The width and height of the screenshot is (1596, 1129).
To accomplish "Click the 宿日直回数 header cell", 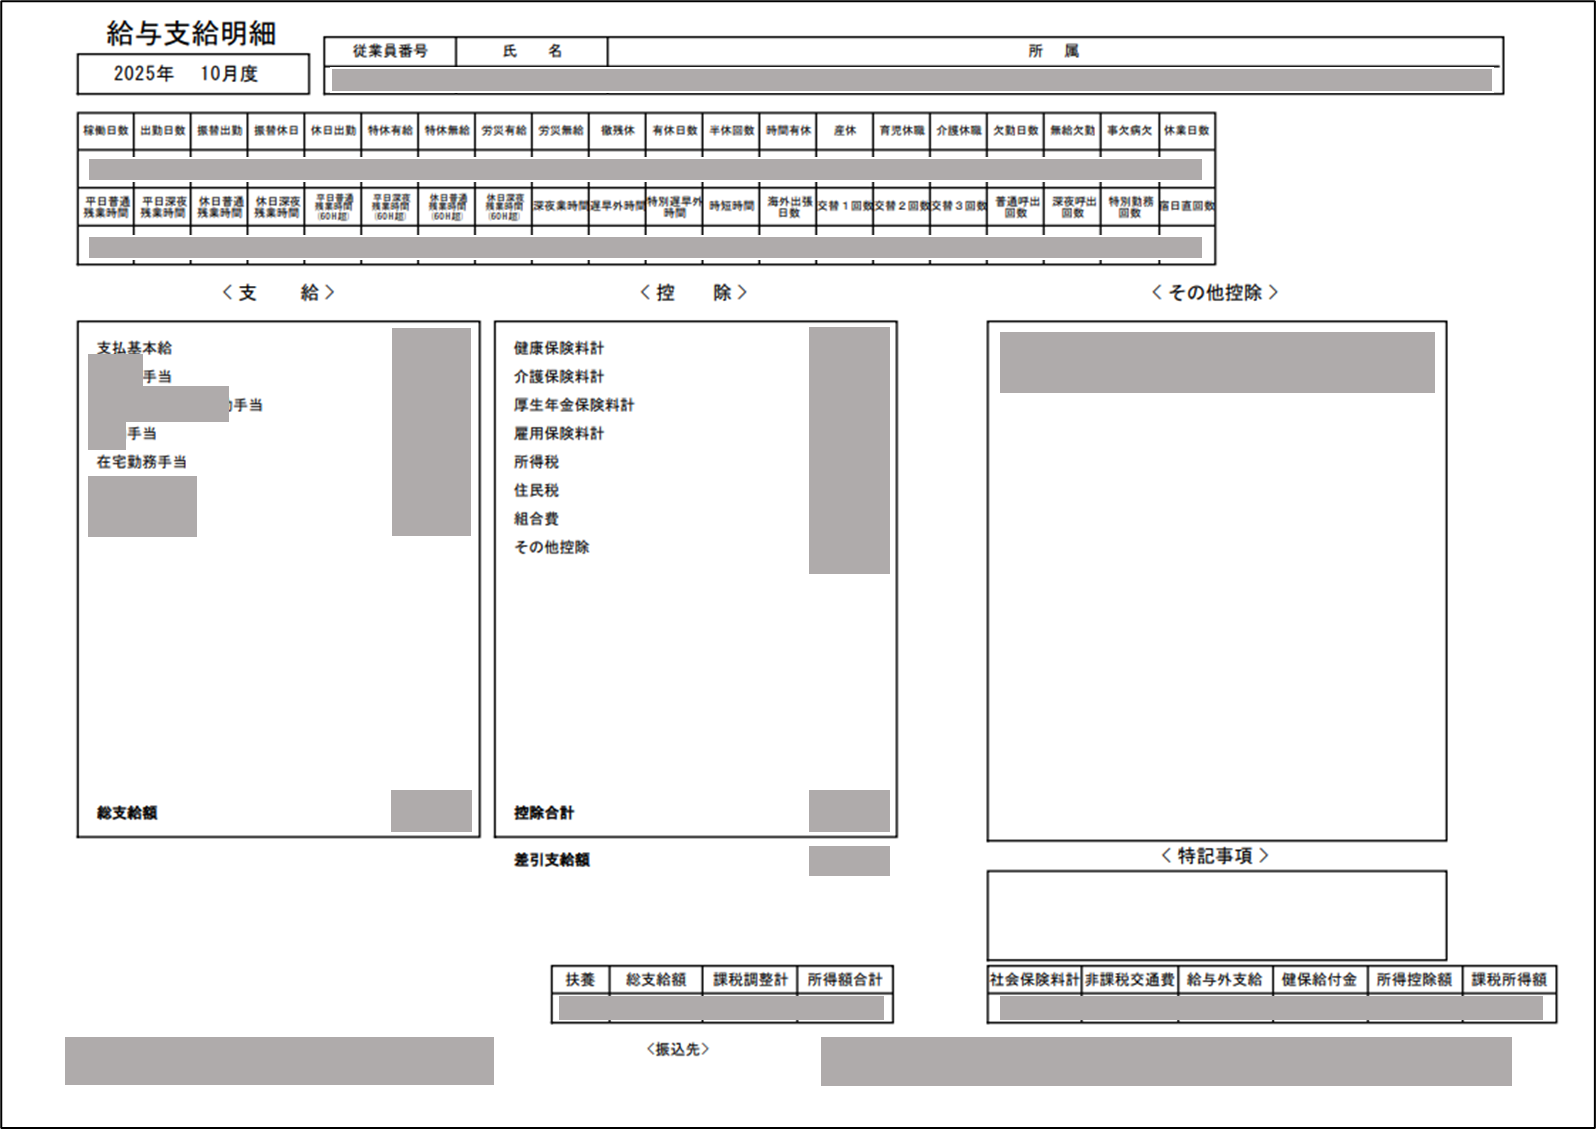I will [x=1187, y=207].
